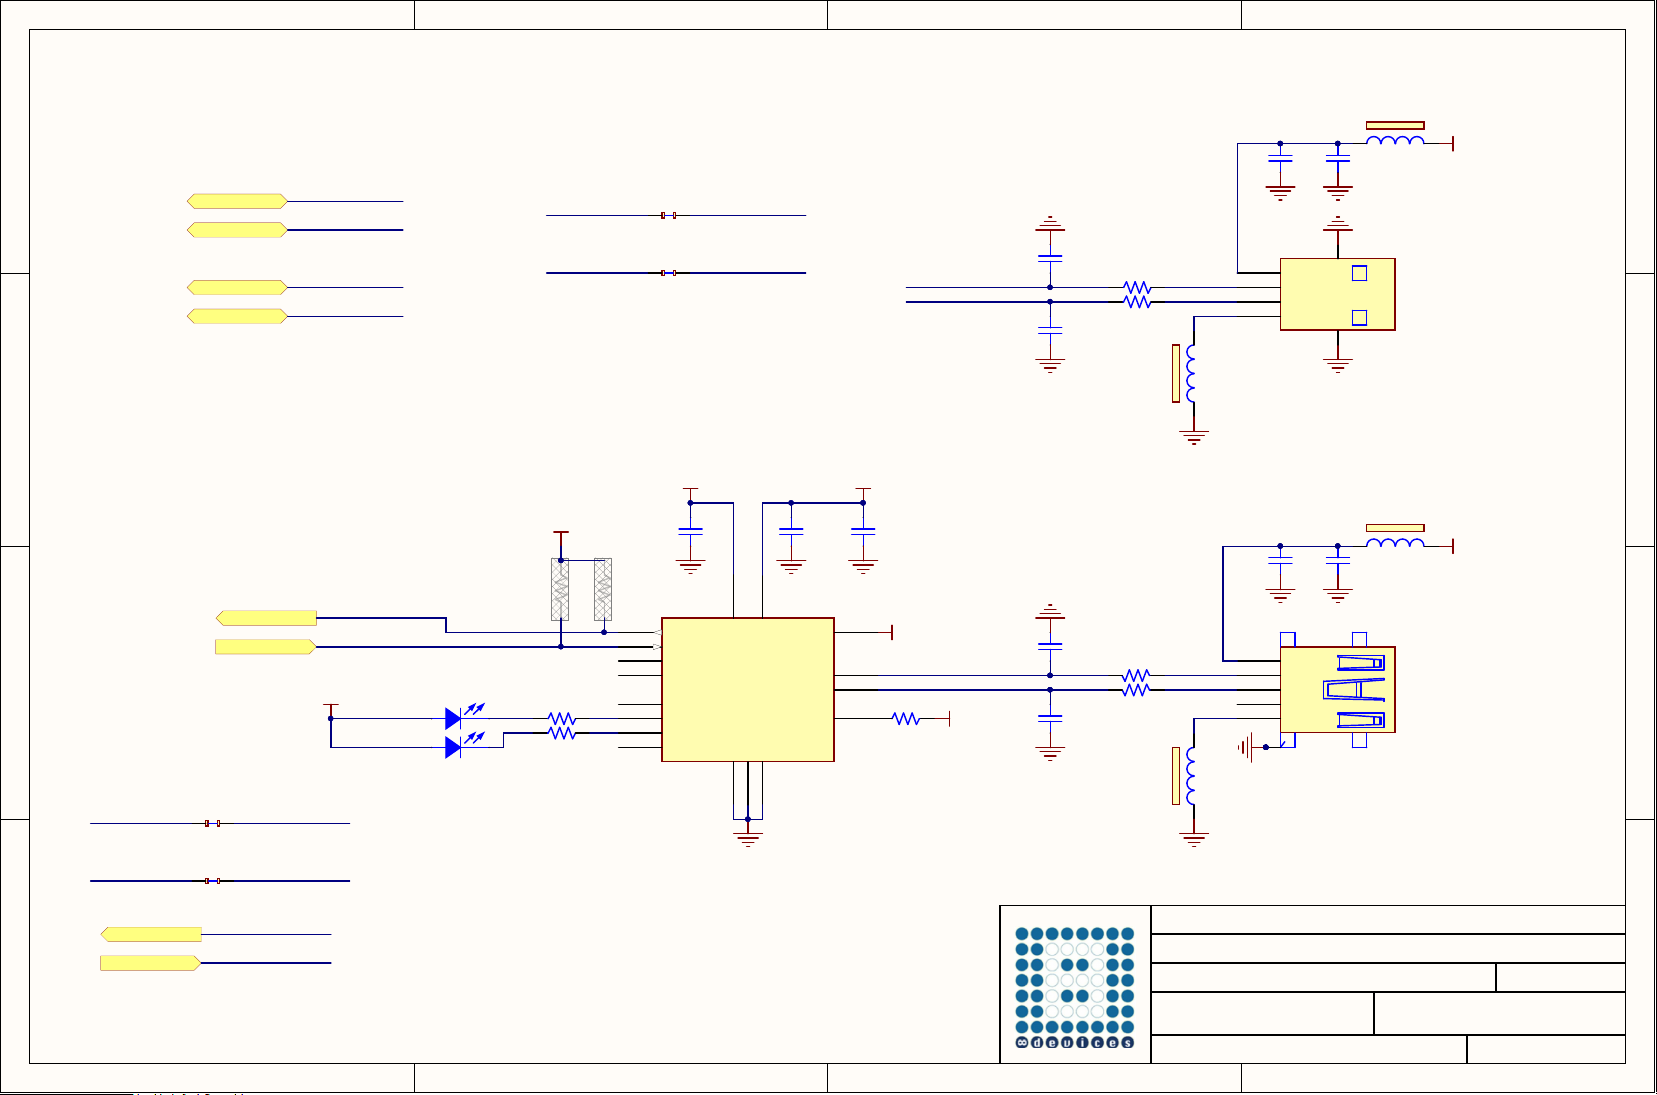Click upper small square inside upper-right connector

tap(1359, 273)
